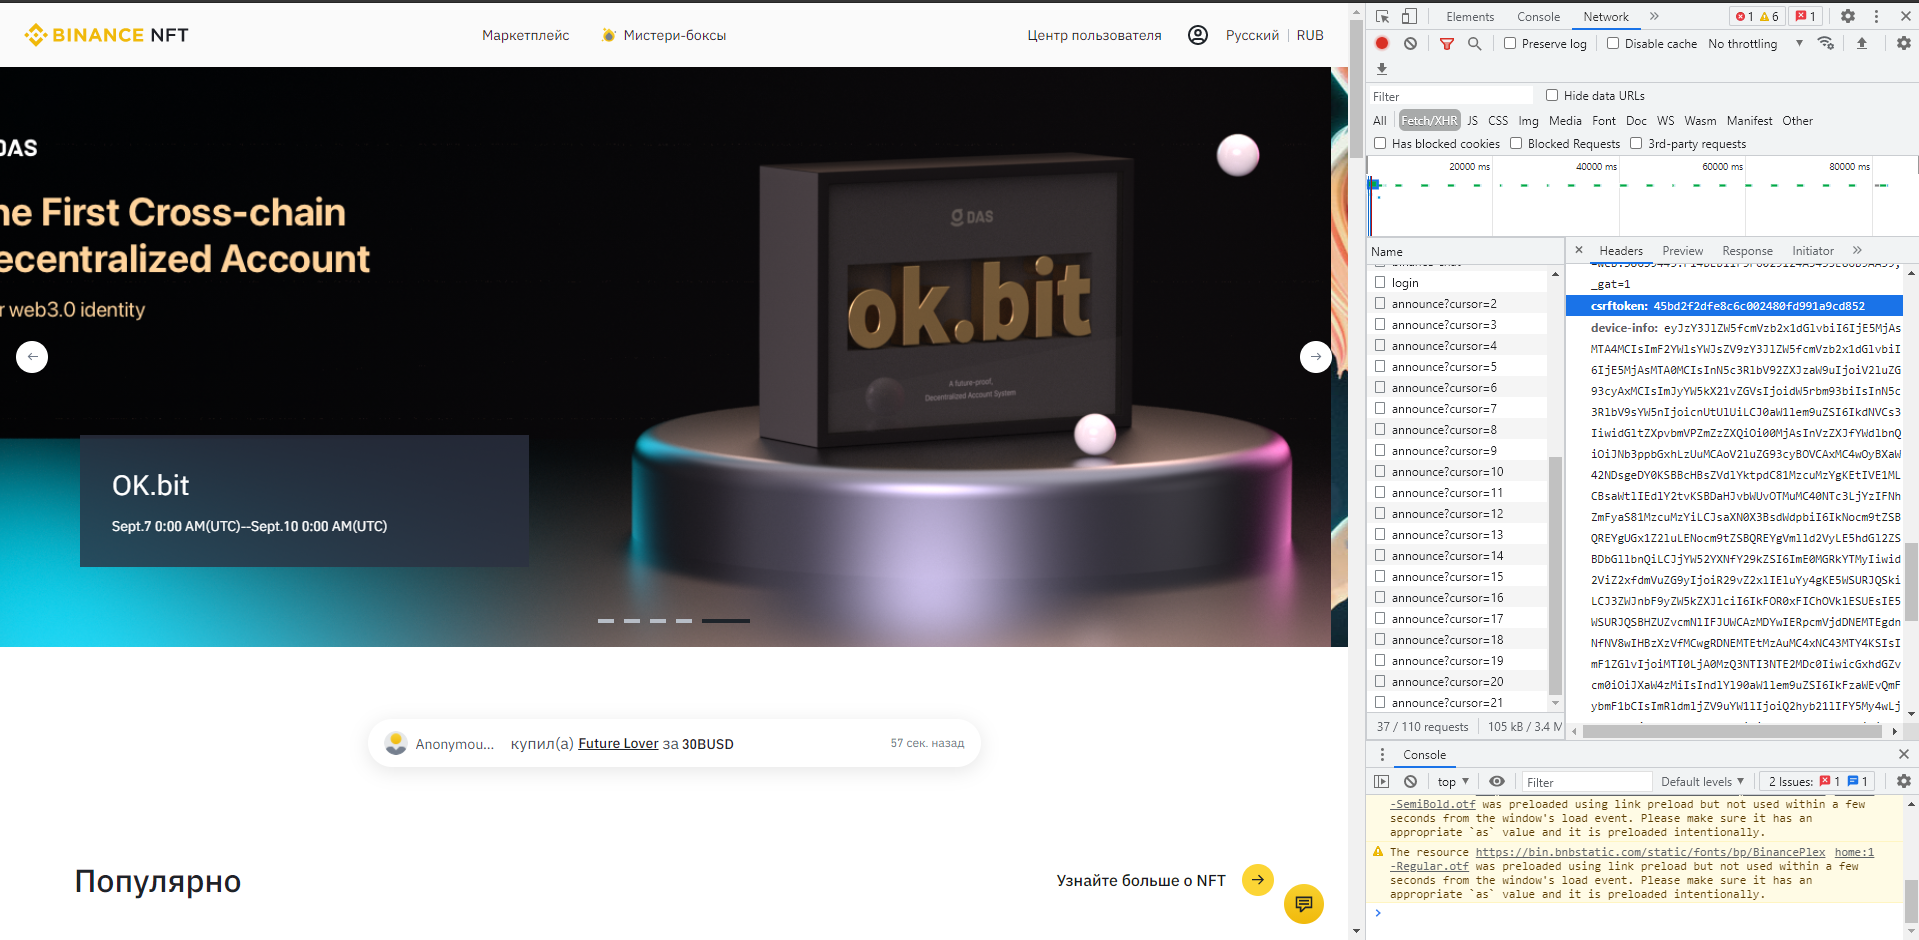Open the Маркетплейс page
Viewport: 1919px width, 940px height.
point(526,35)
